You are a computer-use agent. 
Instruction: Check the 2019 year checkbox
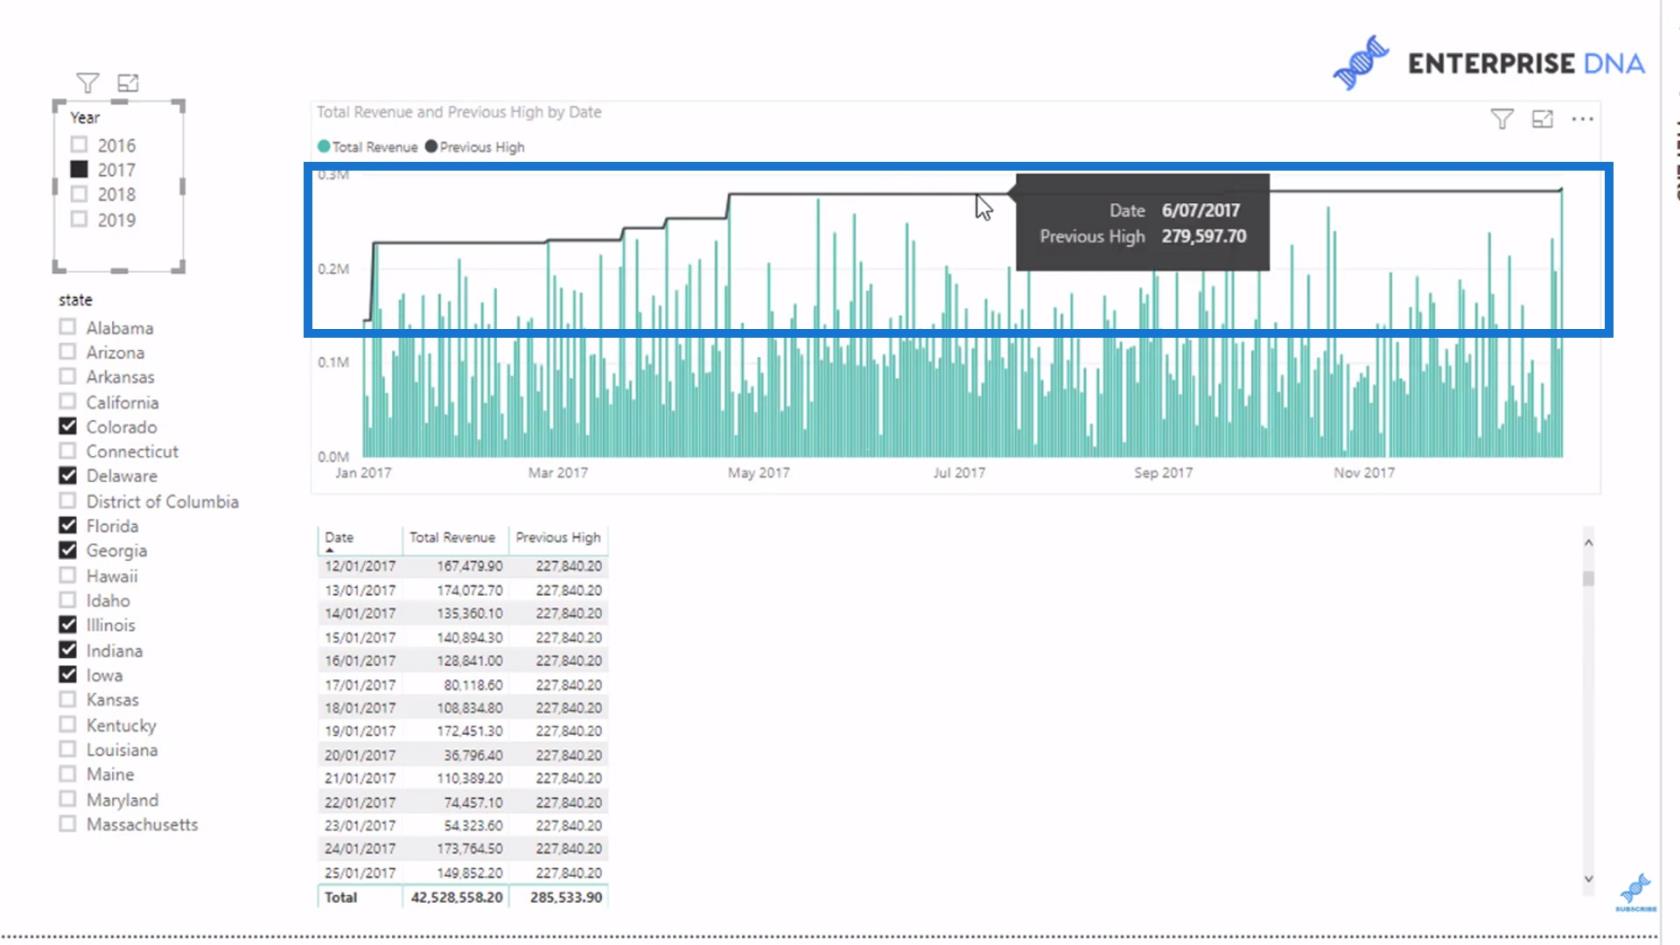click(79, 219)
